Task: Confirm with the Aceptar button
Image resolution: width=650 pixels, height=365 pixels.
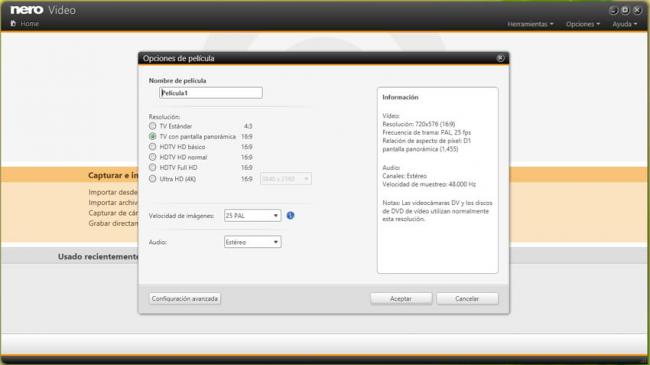Action: coord(401,299)
